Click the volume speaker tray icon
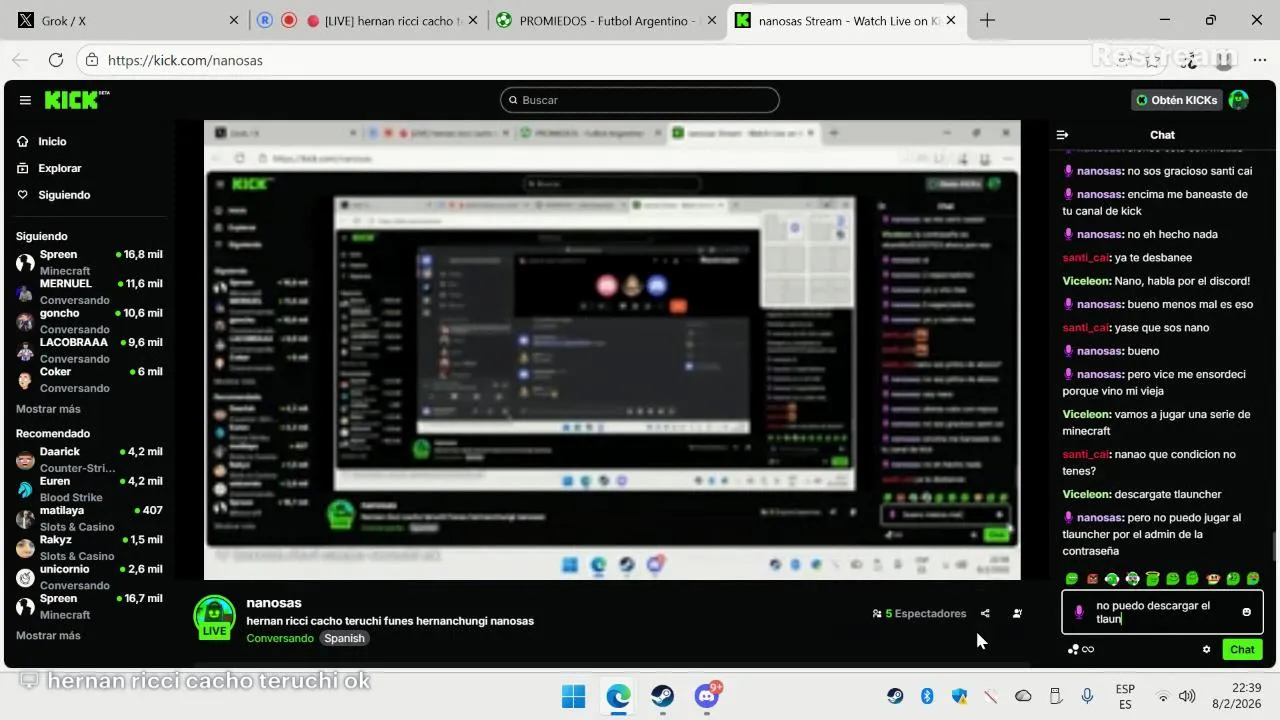Viewport: 1280px width, 720px height. (x=1187, y=696)
